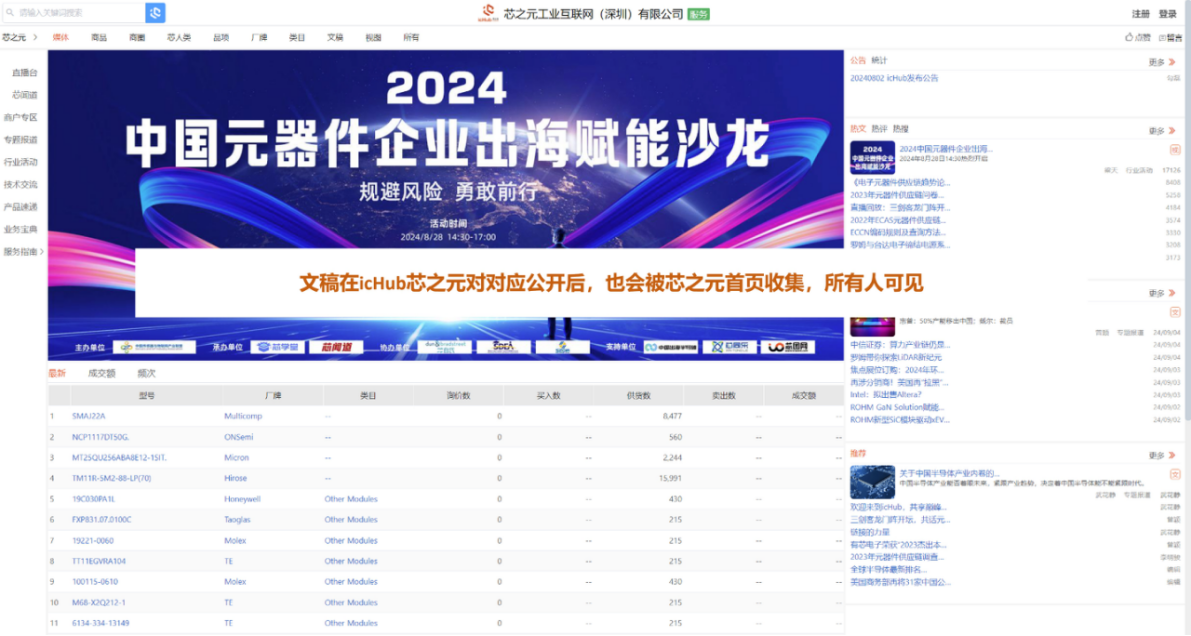The image size is (1191, 636).
Task: Open the 罗姆 LiDAR新纪元 article
Action: [896, 357]
